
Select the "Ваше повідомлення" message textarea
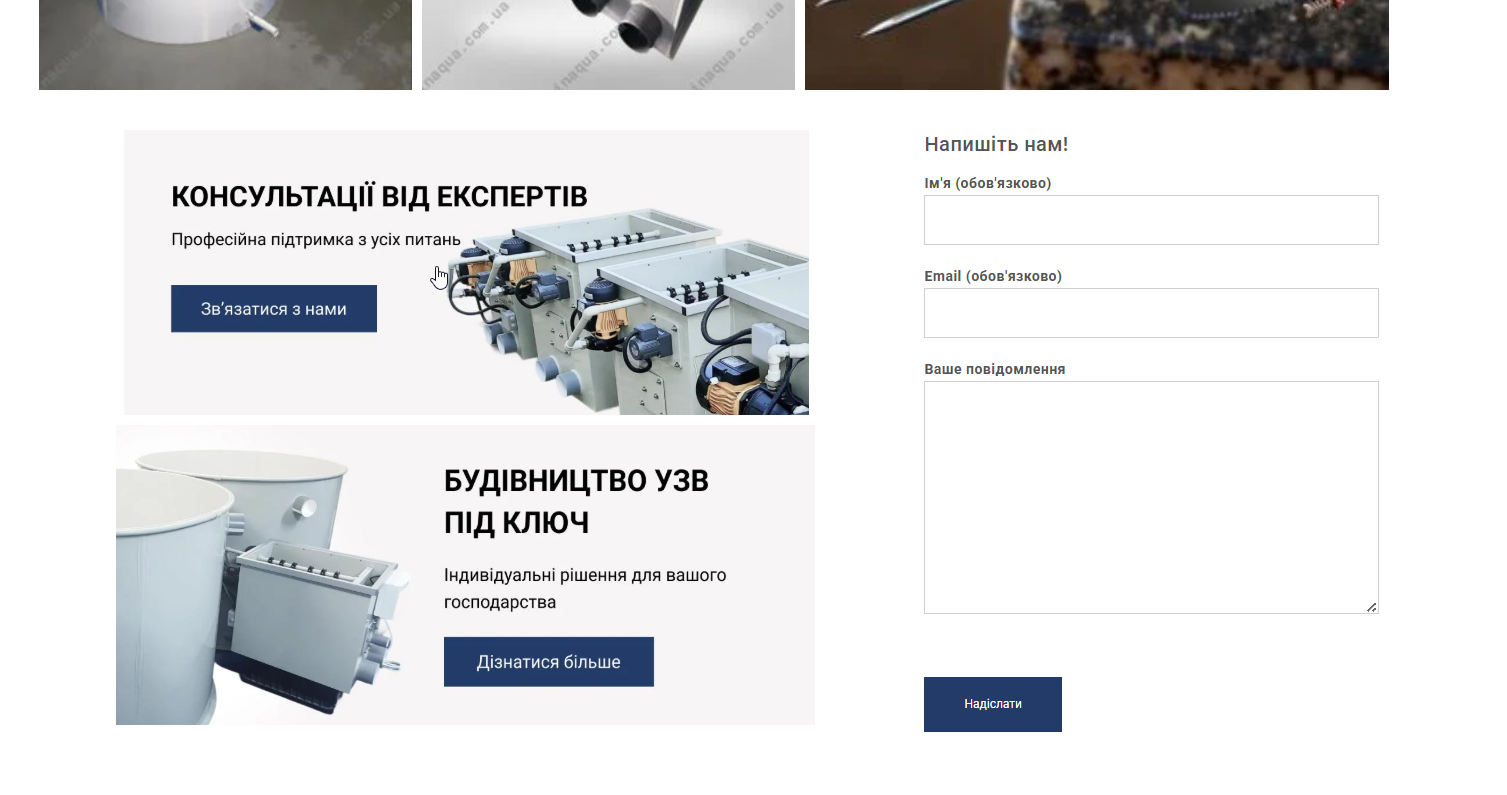click(1151, 497)
